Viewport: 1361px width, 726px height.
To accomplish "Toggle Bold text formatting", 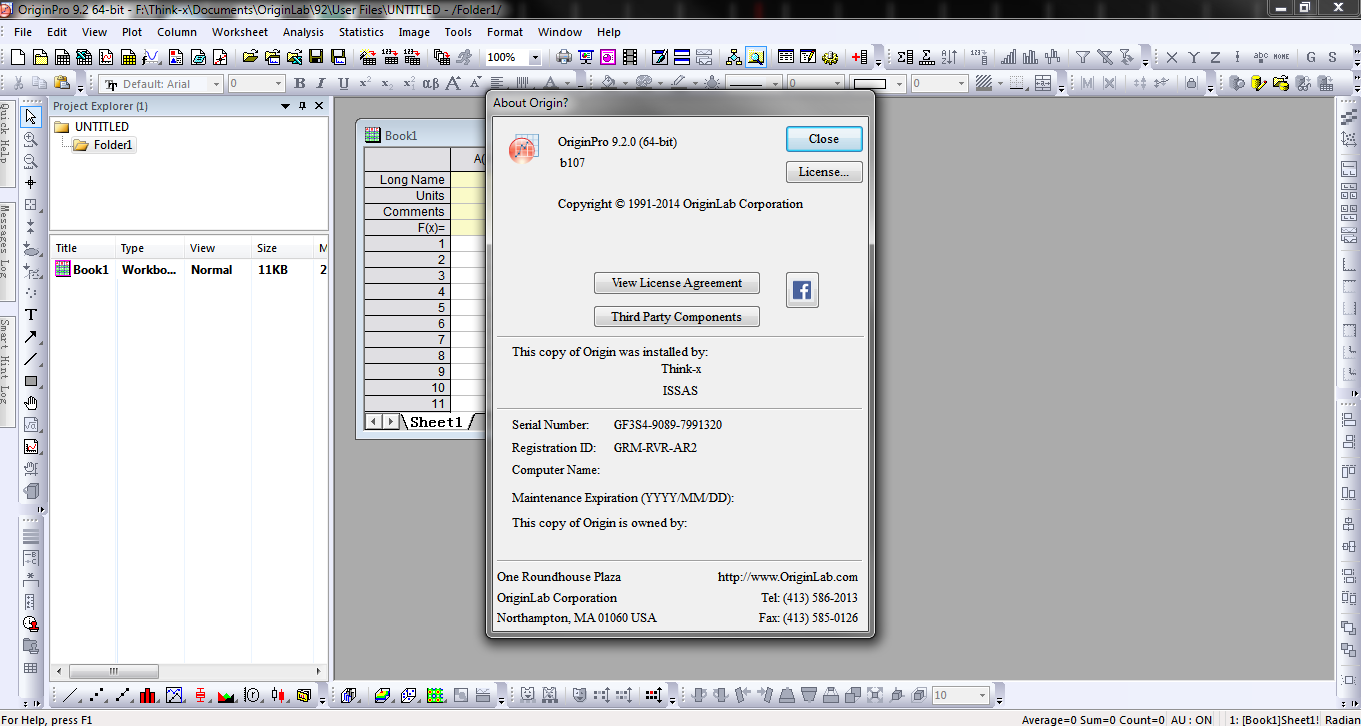I will click(298, 84).
